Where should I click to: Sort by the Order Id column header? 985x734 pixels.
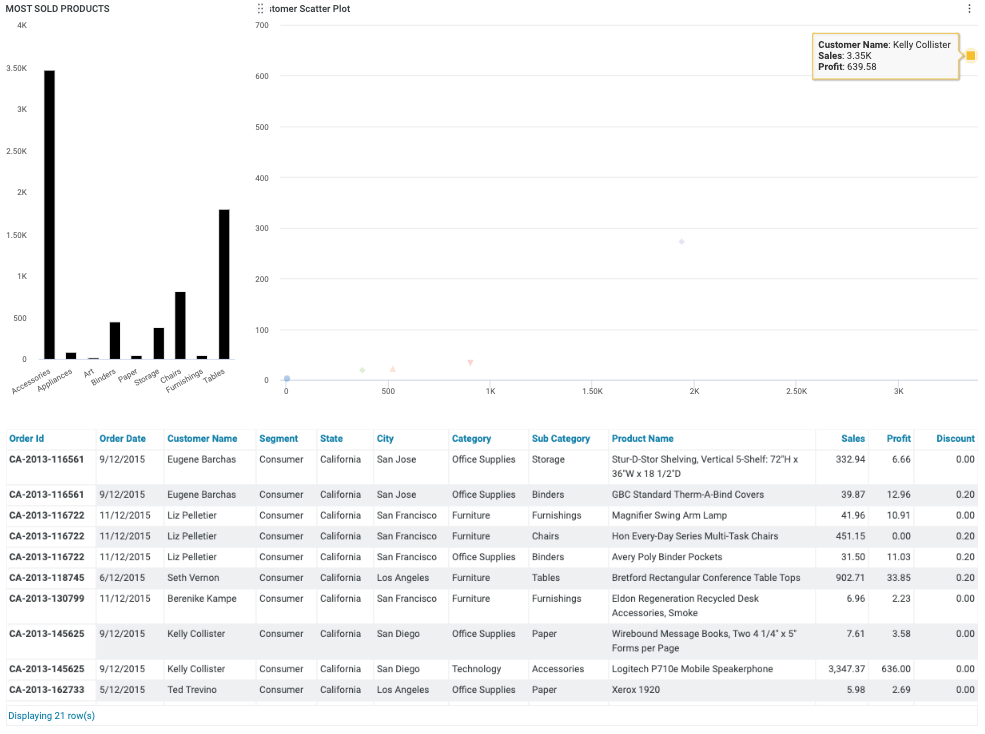[27, 439]
